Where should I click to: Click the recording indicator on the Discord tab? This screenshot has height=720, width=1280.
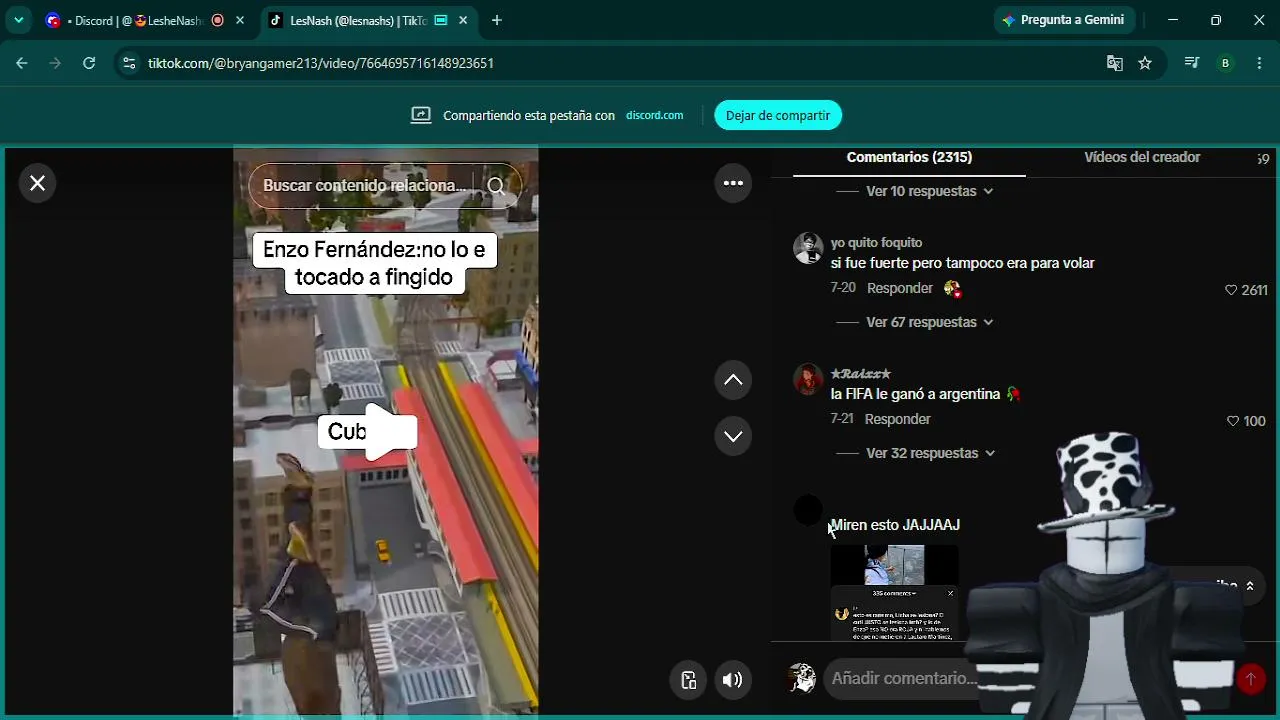tap(217, 20)
